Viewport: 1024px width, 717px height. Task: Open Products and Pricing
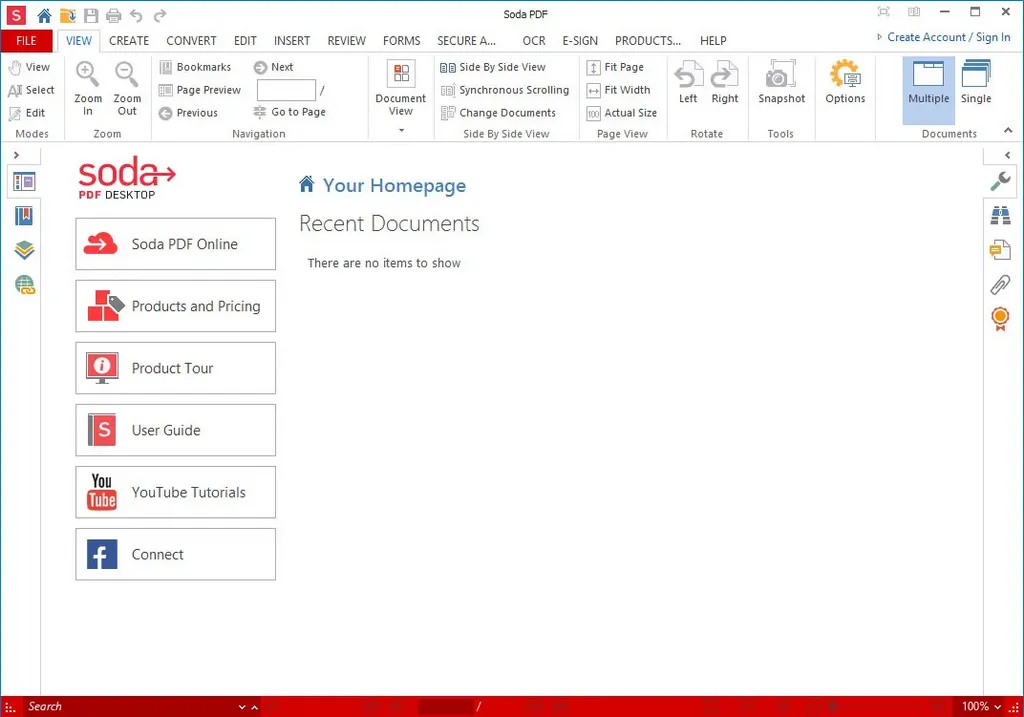coord(176,306)
